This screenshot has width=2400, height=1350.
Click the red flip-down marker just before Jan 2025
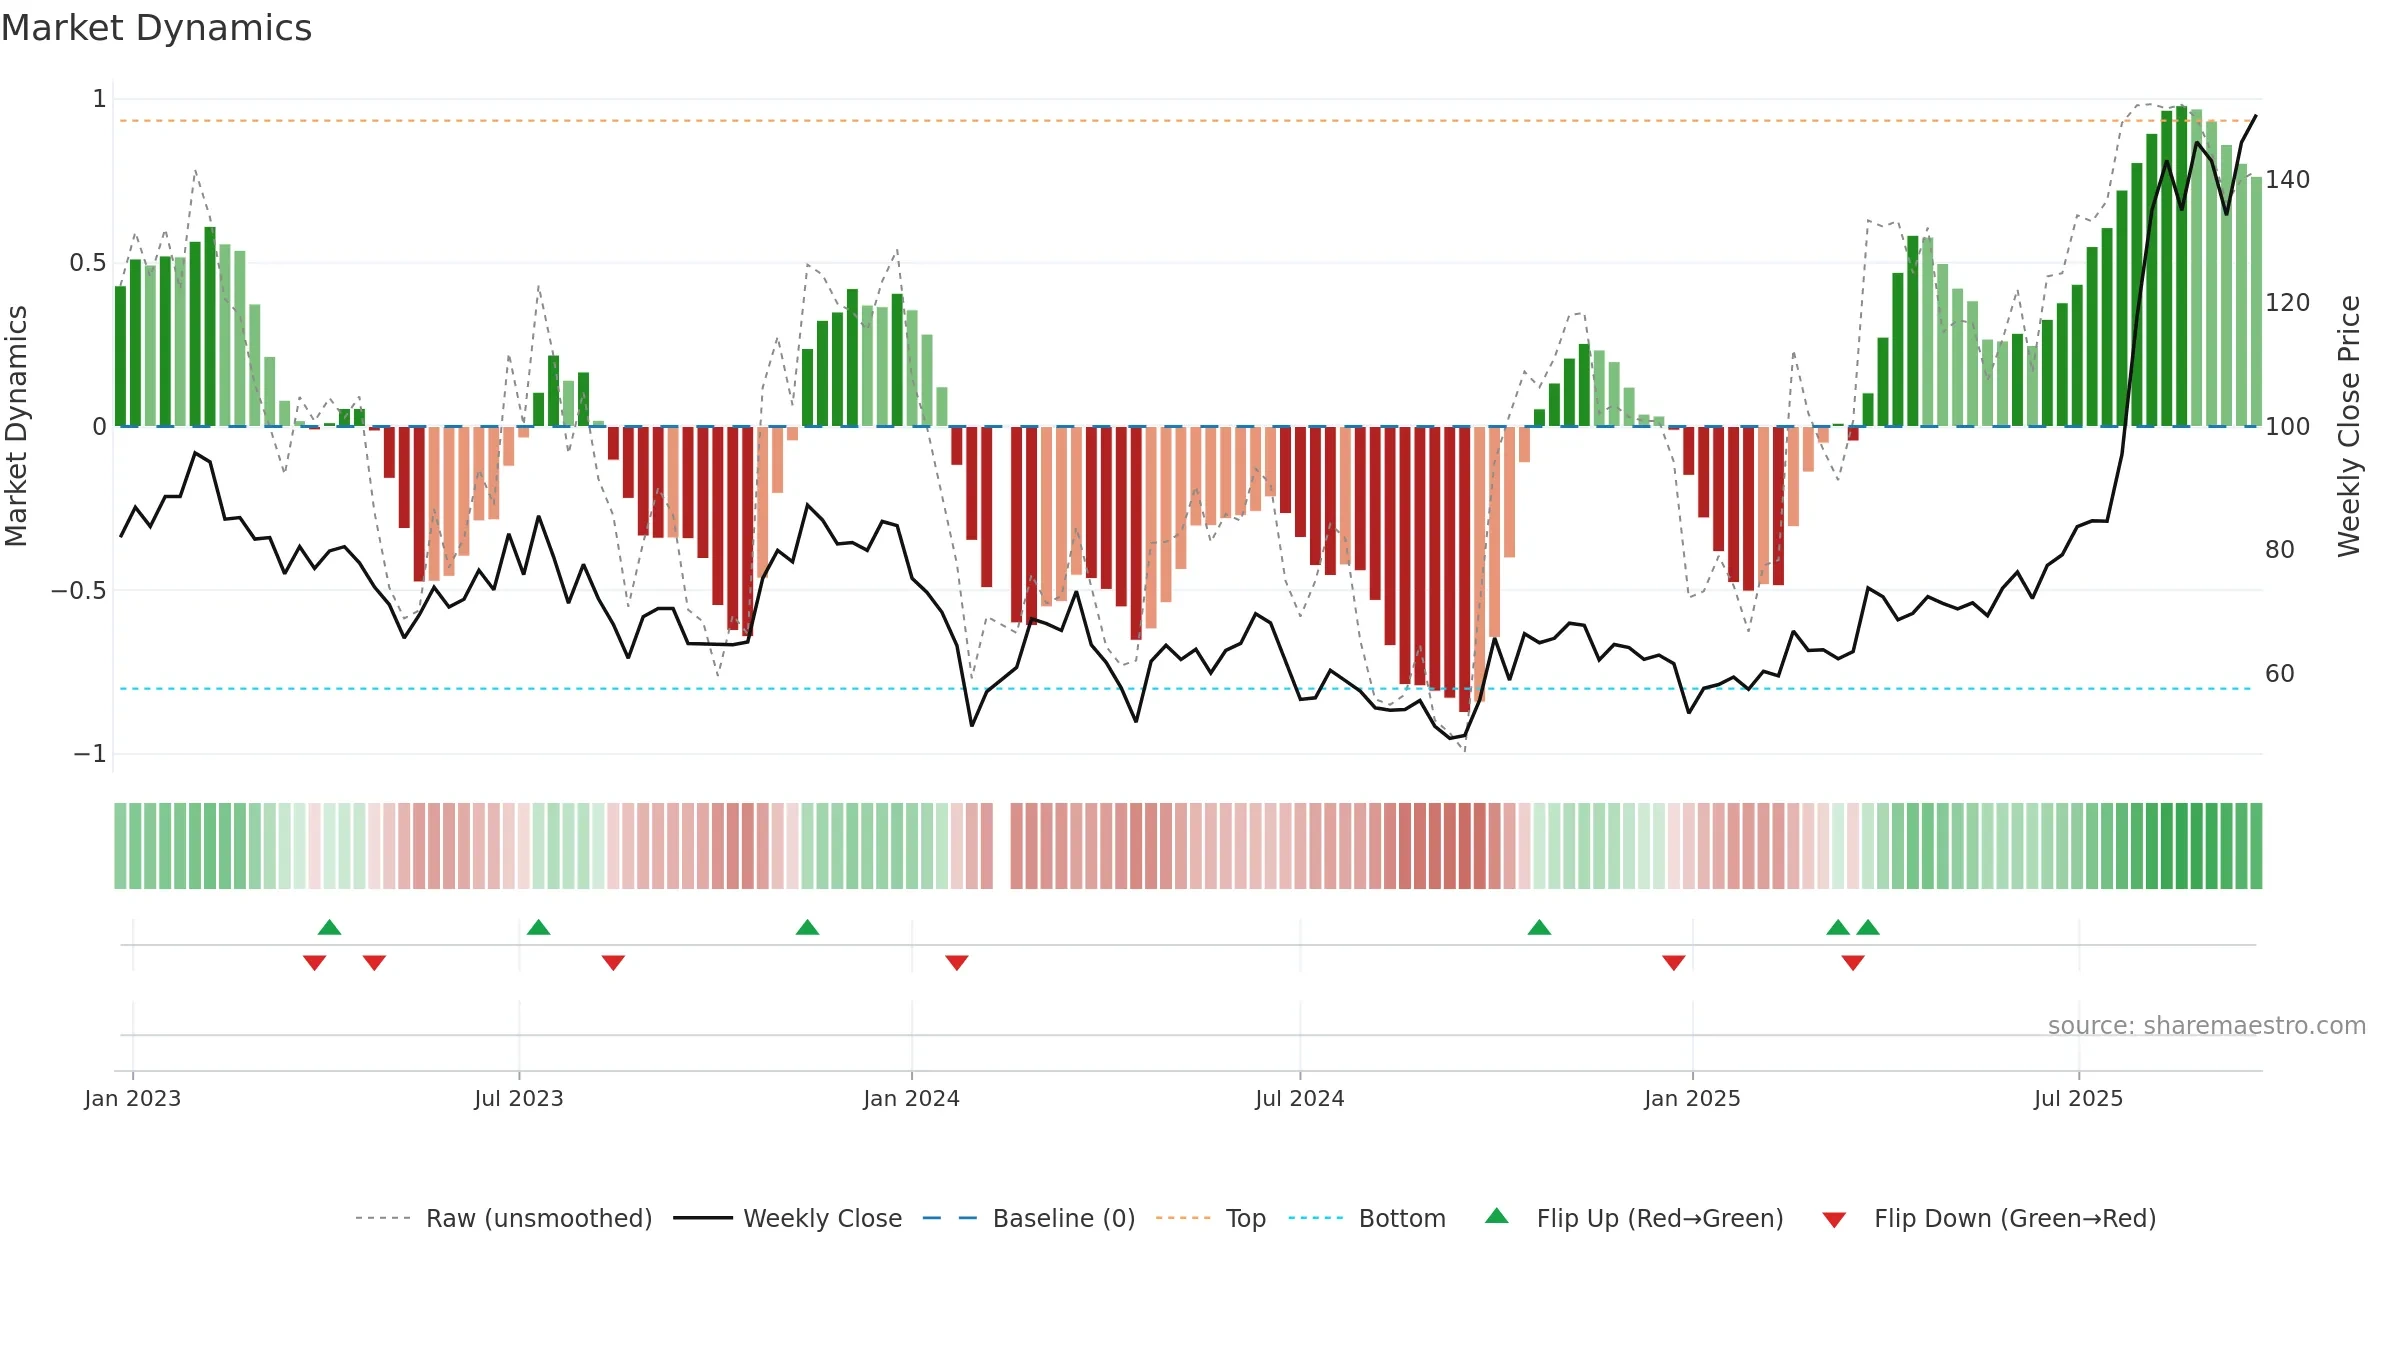[x=1674, y=963]
